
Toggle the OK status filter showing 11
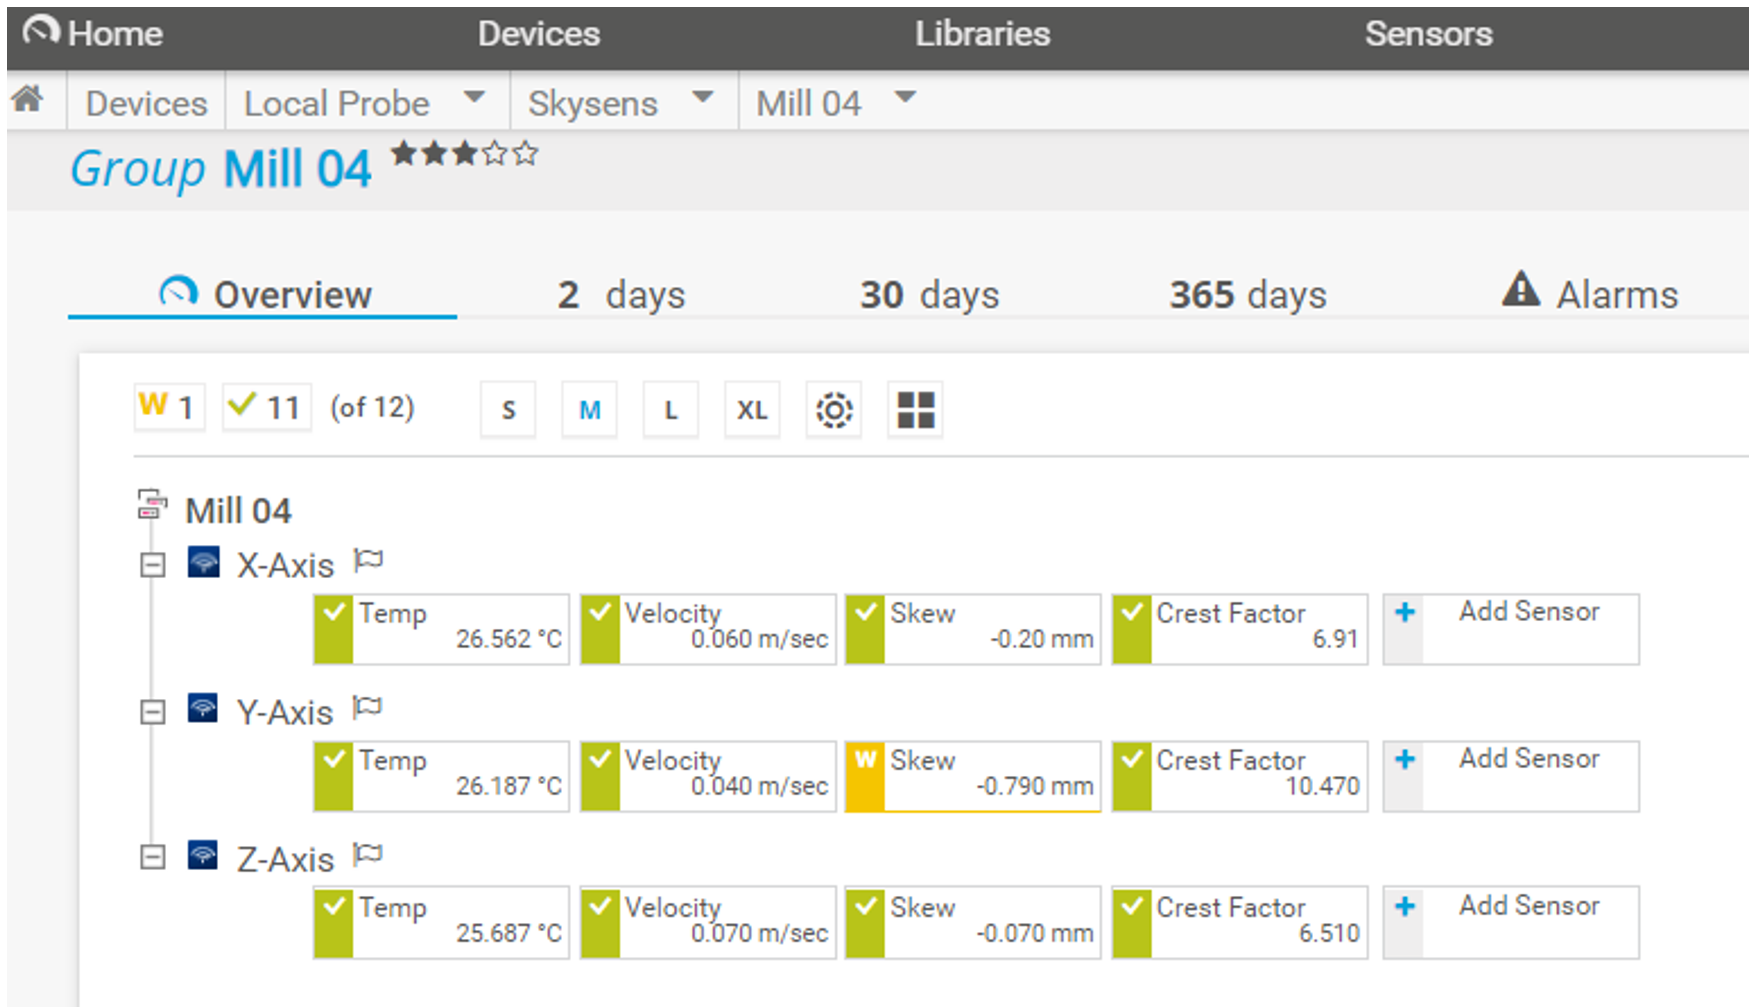point(266,407)
